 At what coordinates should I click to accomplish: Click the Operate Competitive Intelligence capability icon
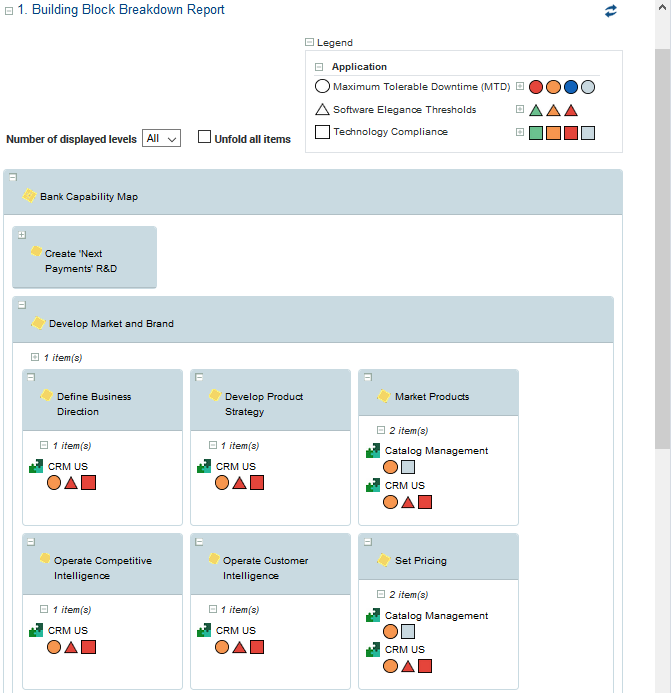44,559
